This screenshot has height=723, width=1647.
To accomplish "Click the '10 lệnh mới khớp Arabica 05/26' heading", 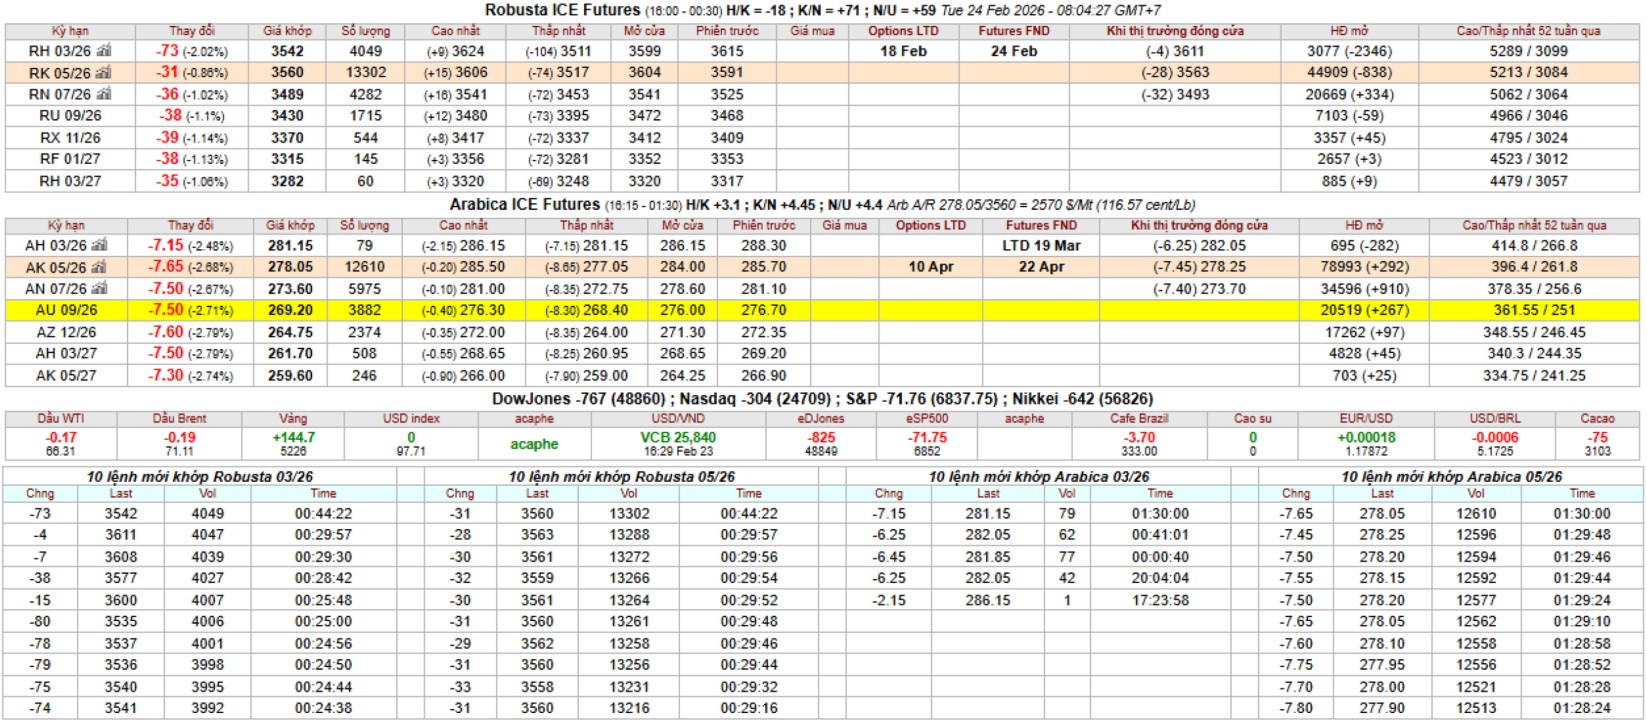I will coord(1451,477).
